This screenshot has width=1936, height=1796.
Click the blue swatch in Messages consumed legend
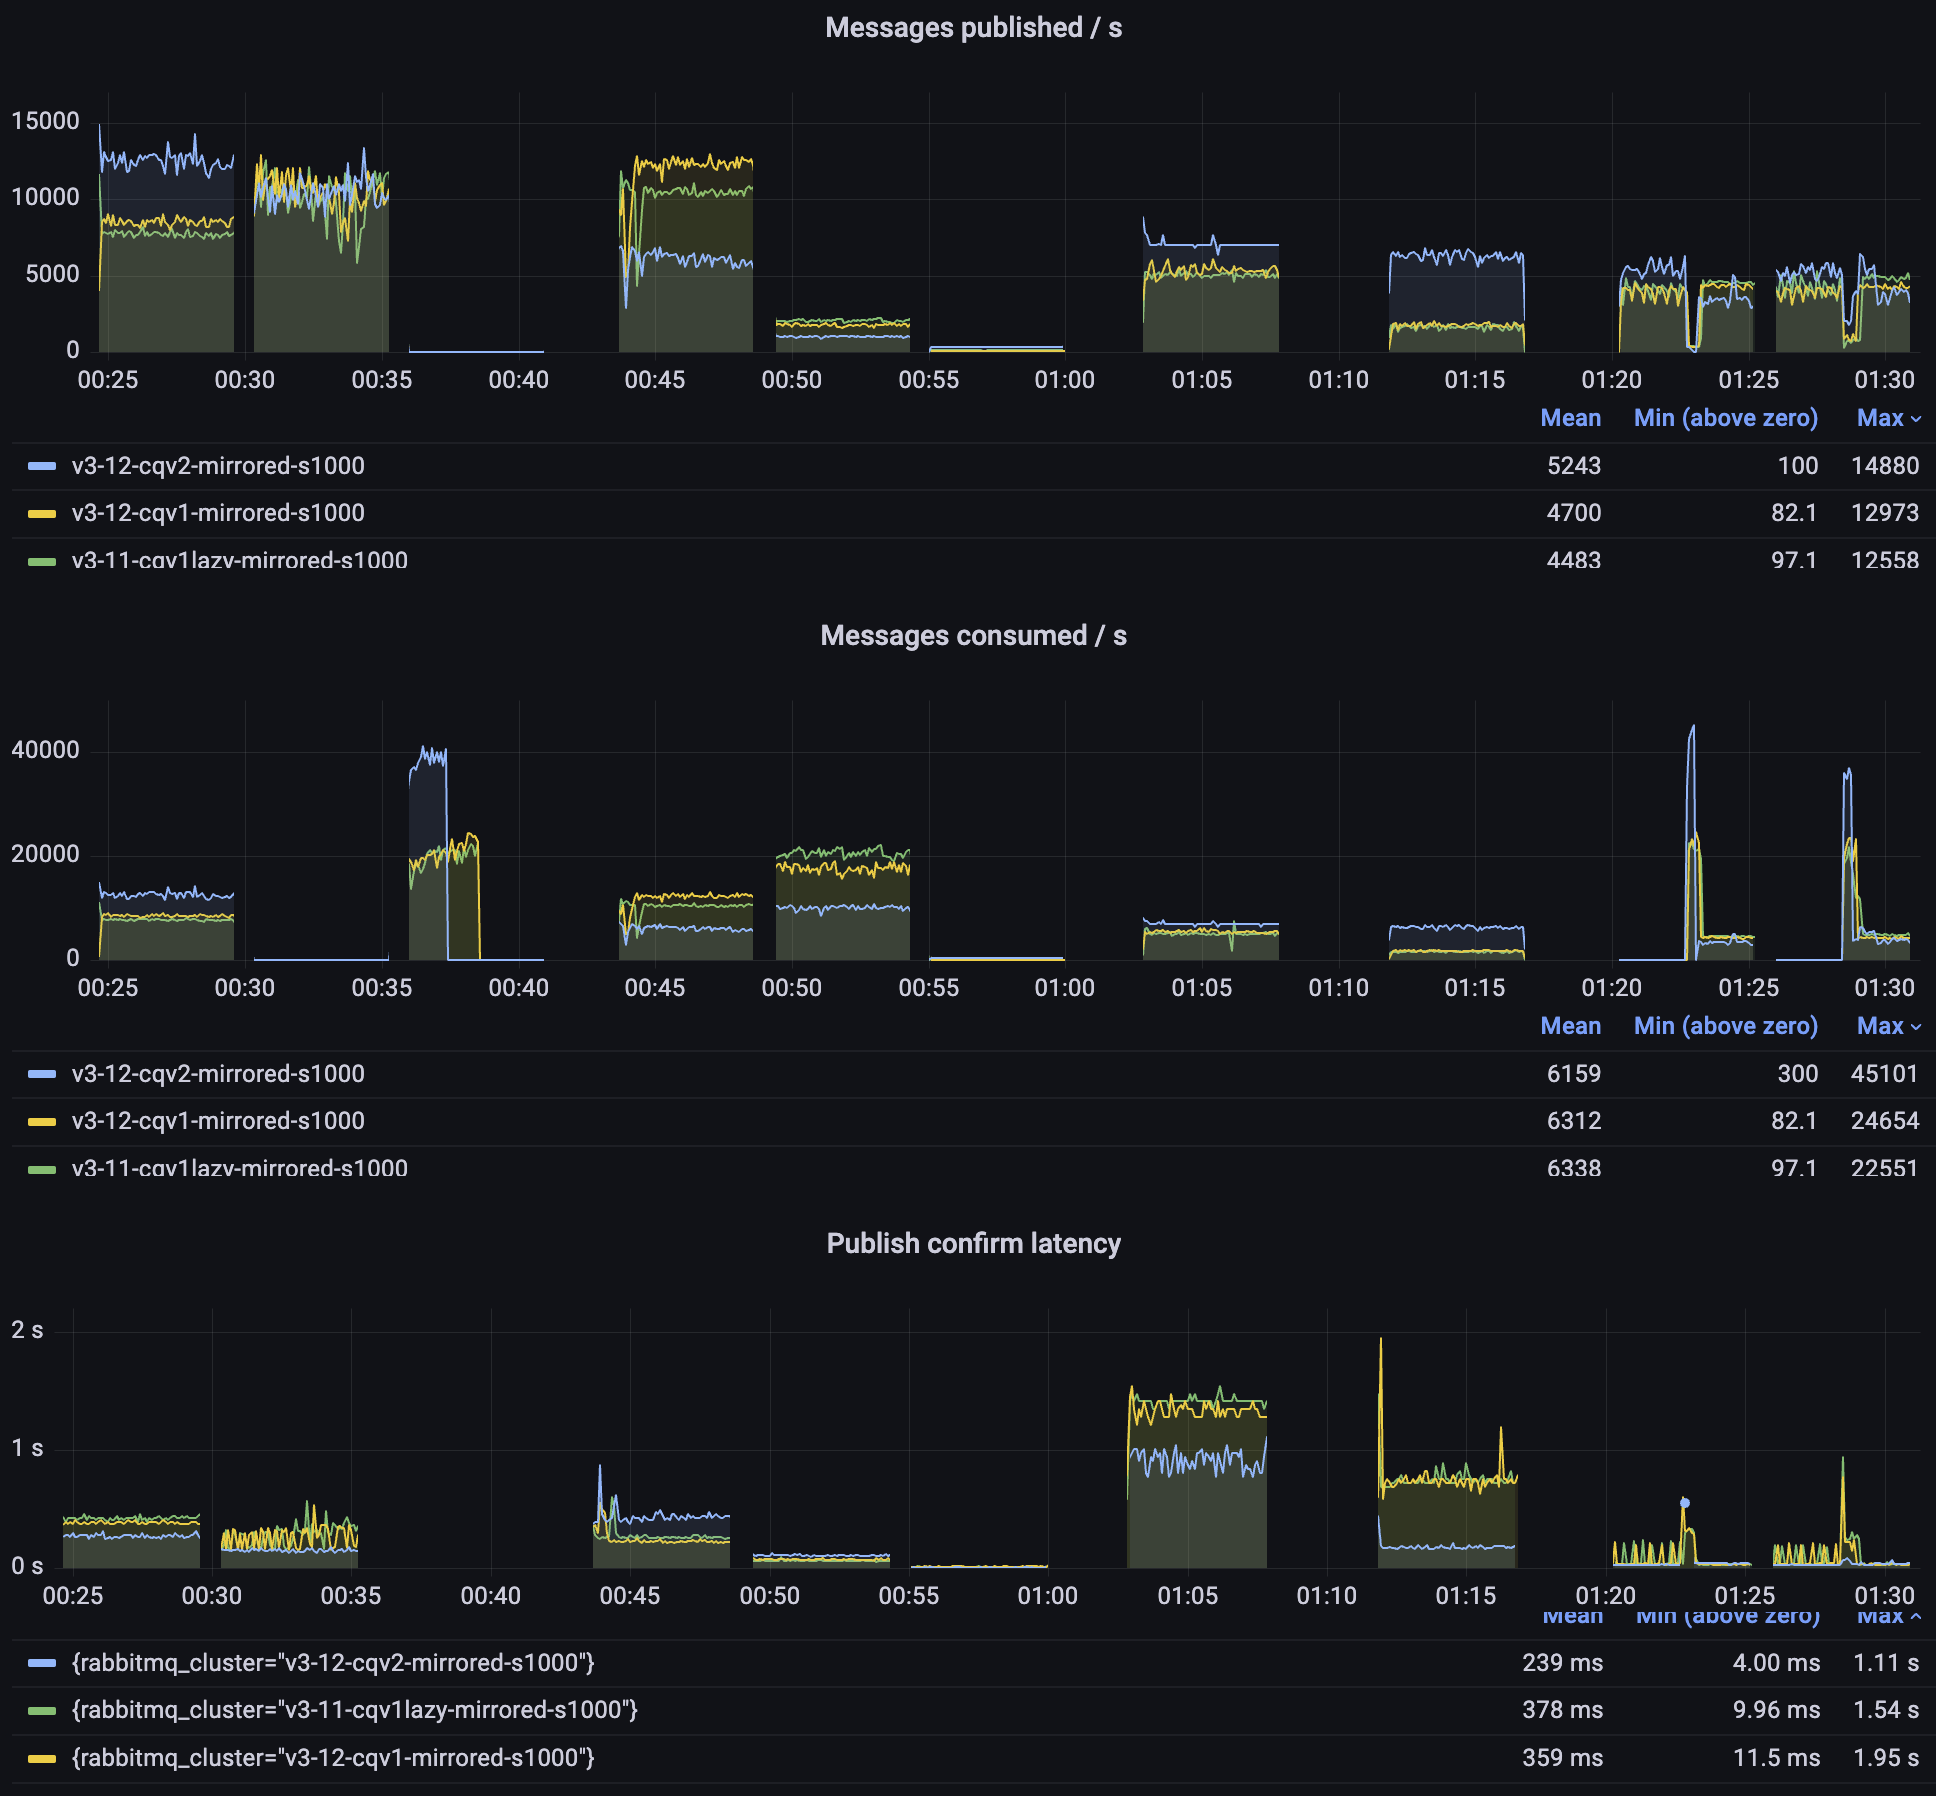(x=42, y=1074)
